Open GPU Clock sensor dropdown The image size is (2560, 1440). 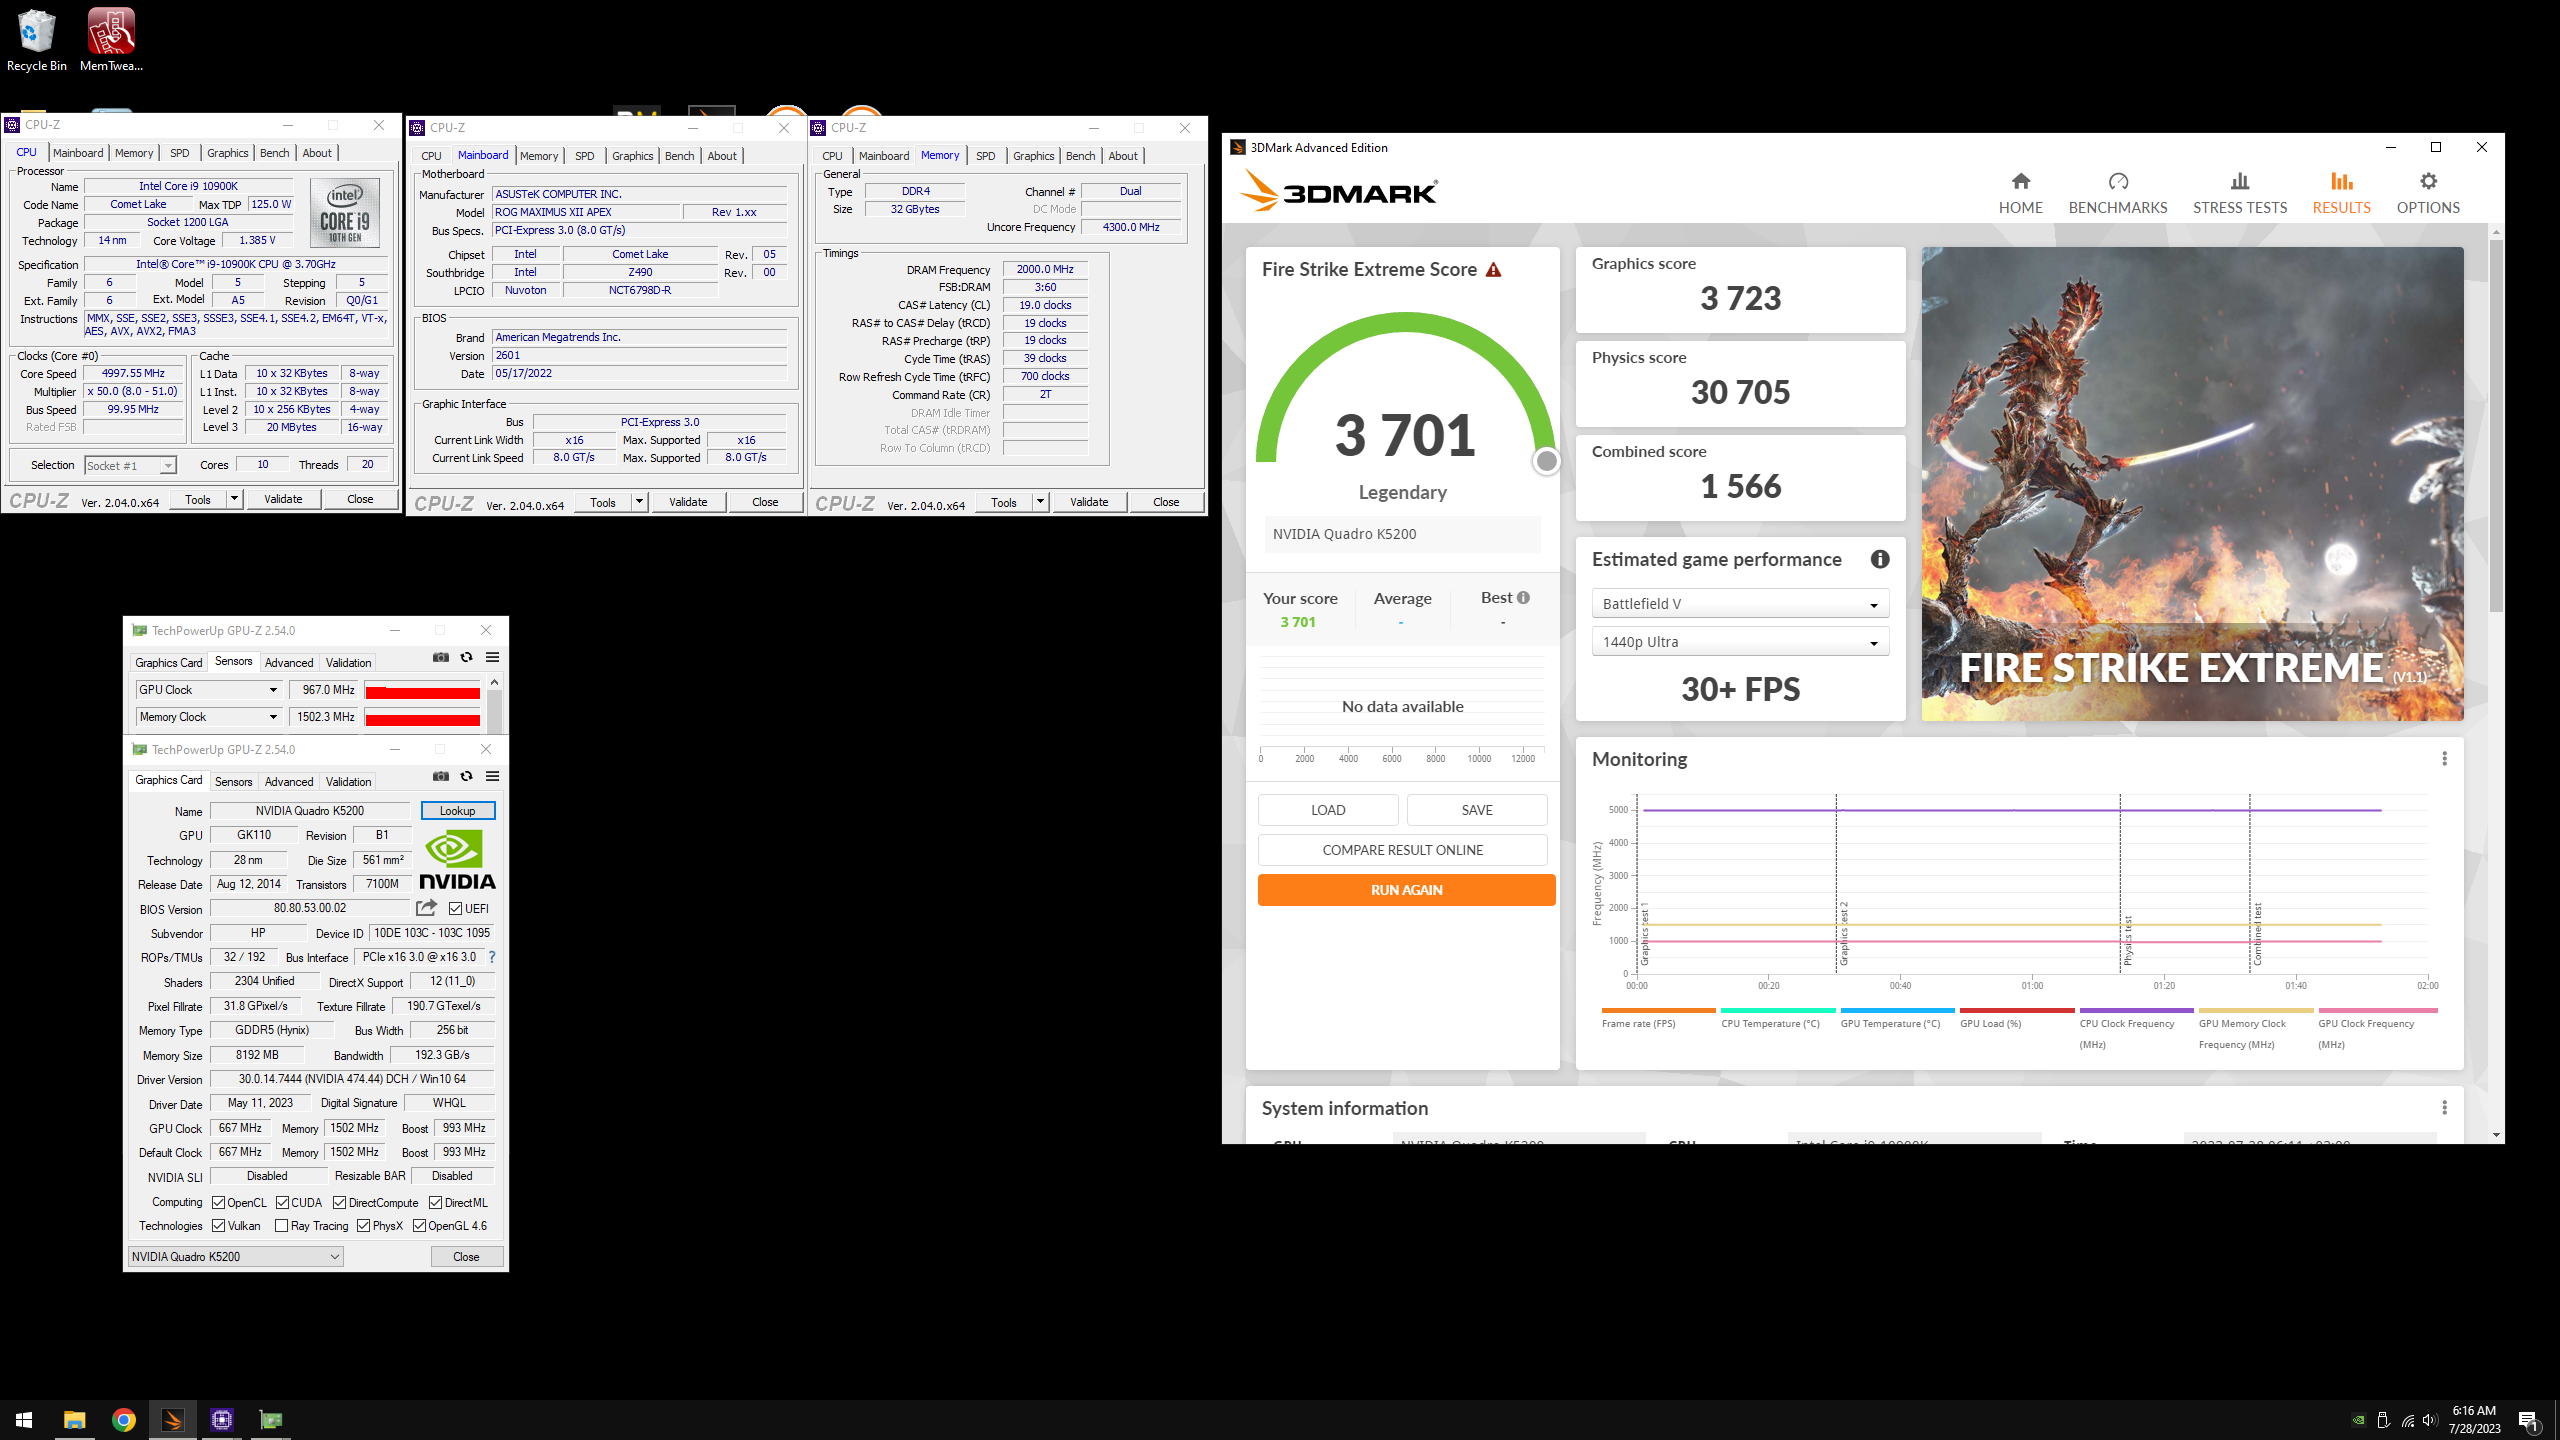(208, 690)
